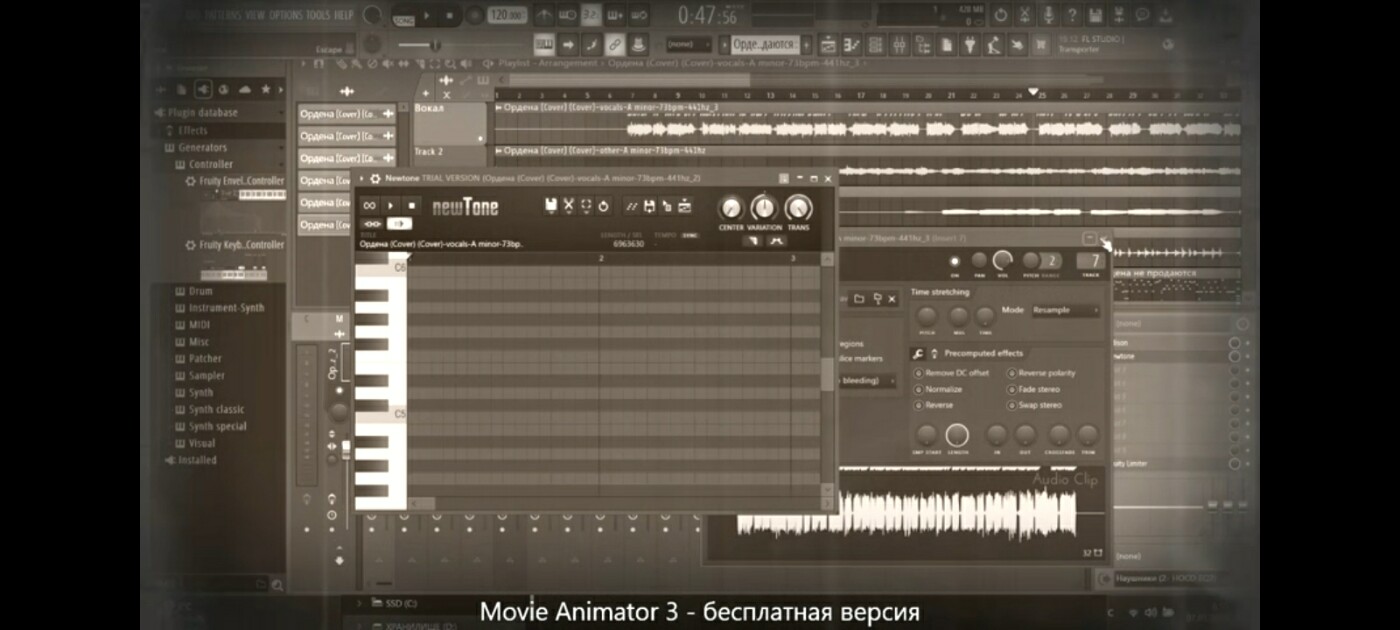
Task: Enable the Normalize option
Action: pos(938,389)
